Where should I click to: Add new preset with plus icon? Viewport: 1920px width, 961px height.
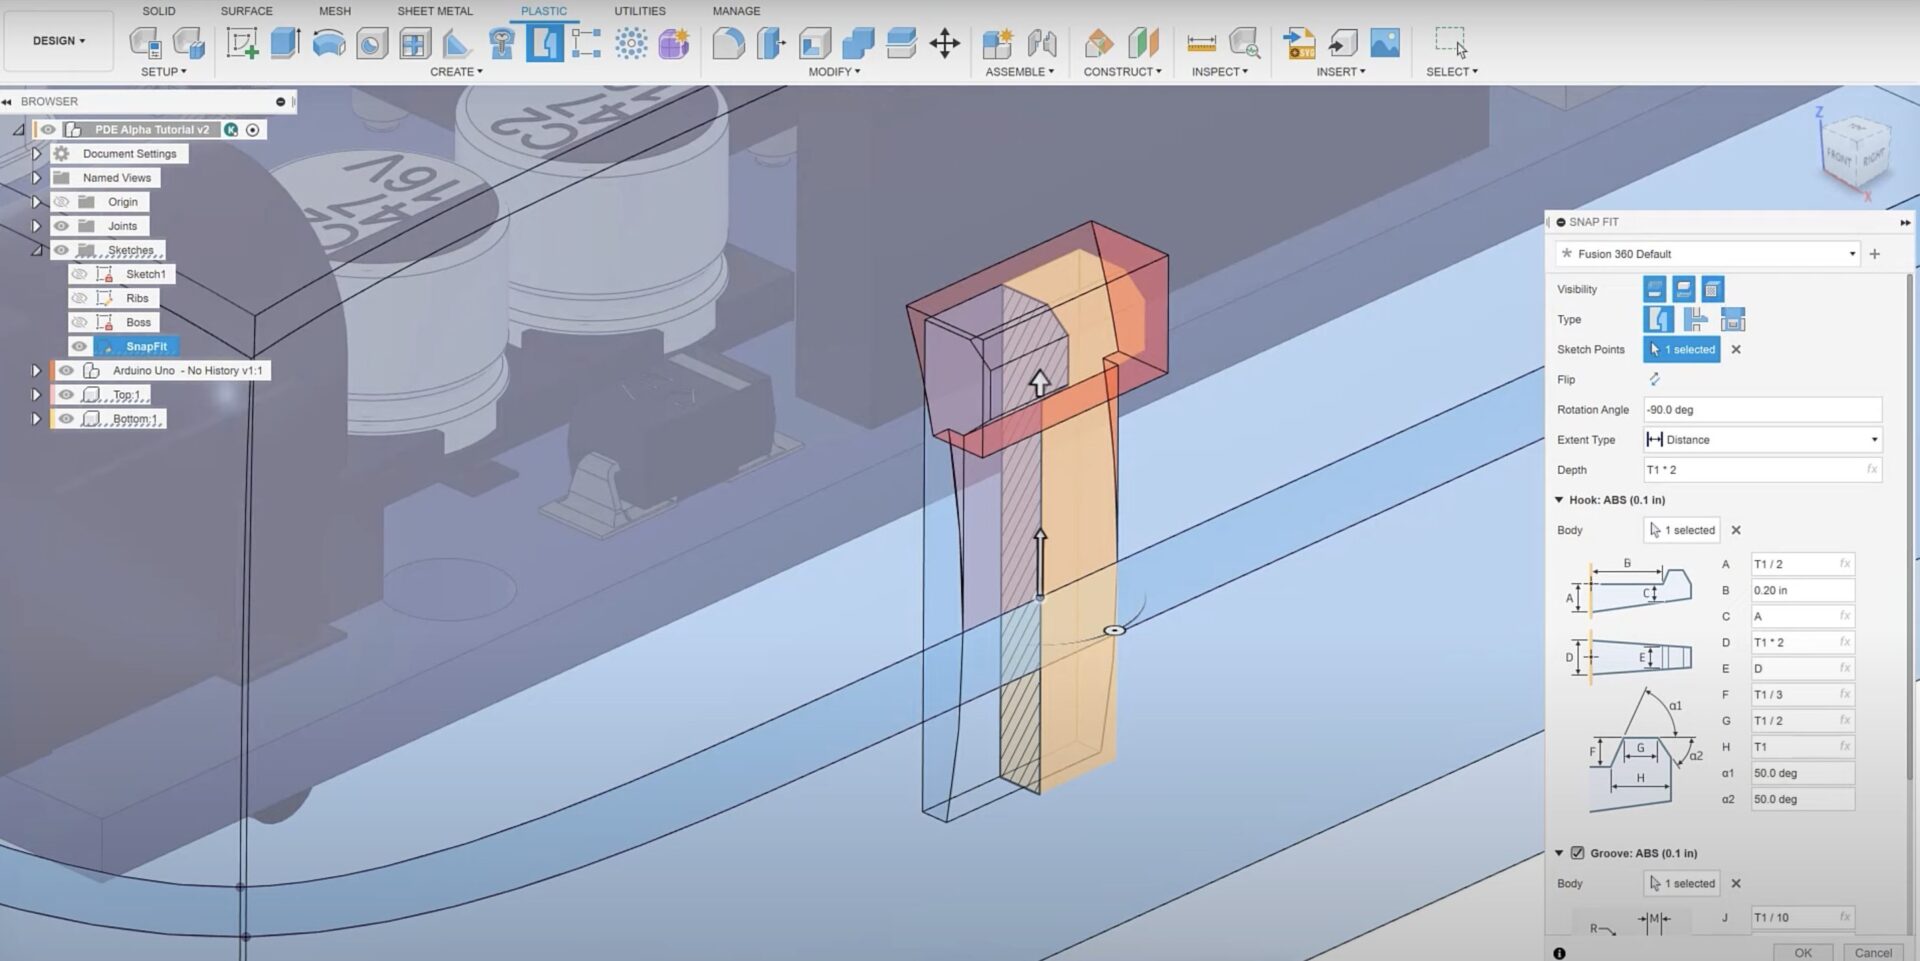1875,254
